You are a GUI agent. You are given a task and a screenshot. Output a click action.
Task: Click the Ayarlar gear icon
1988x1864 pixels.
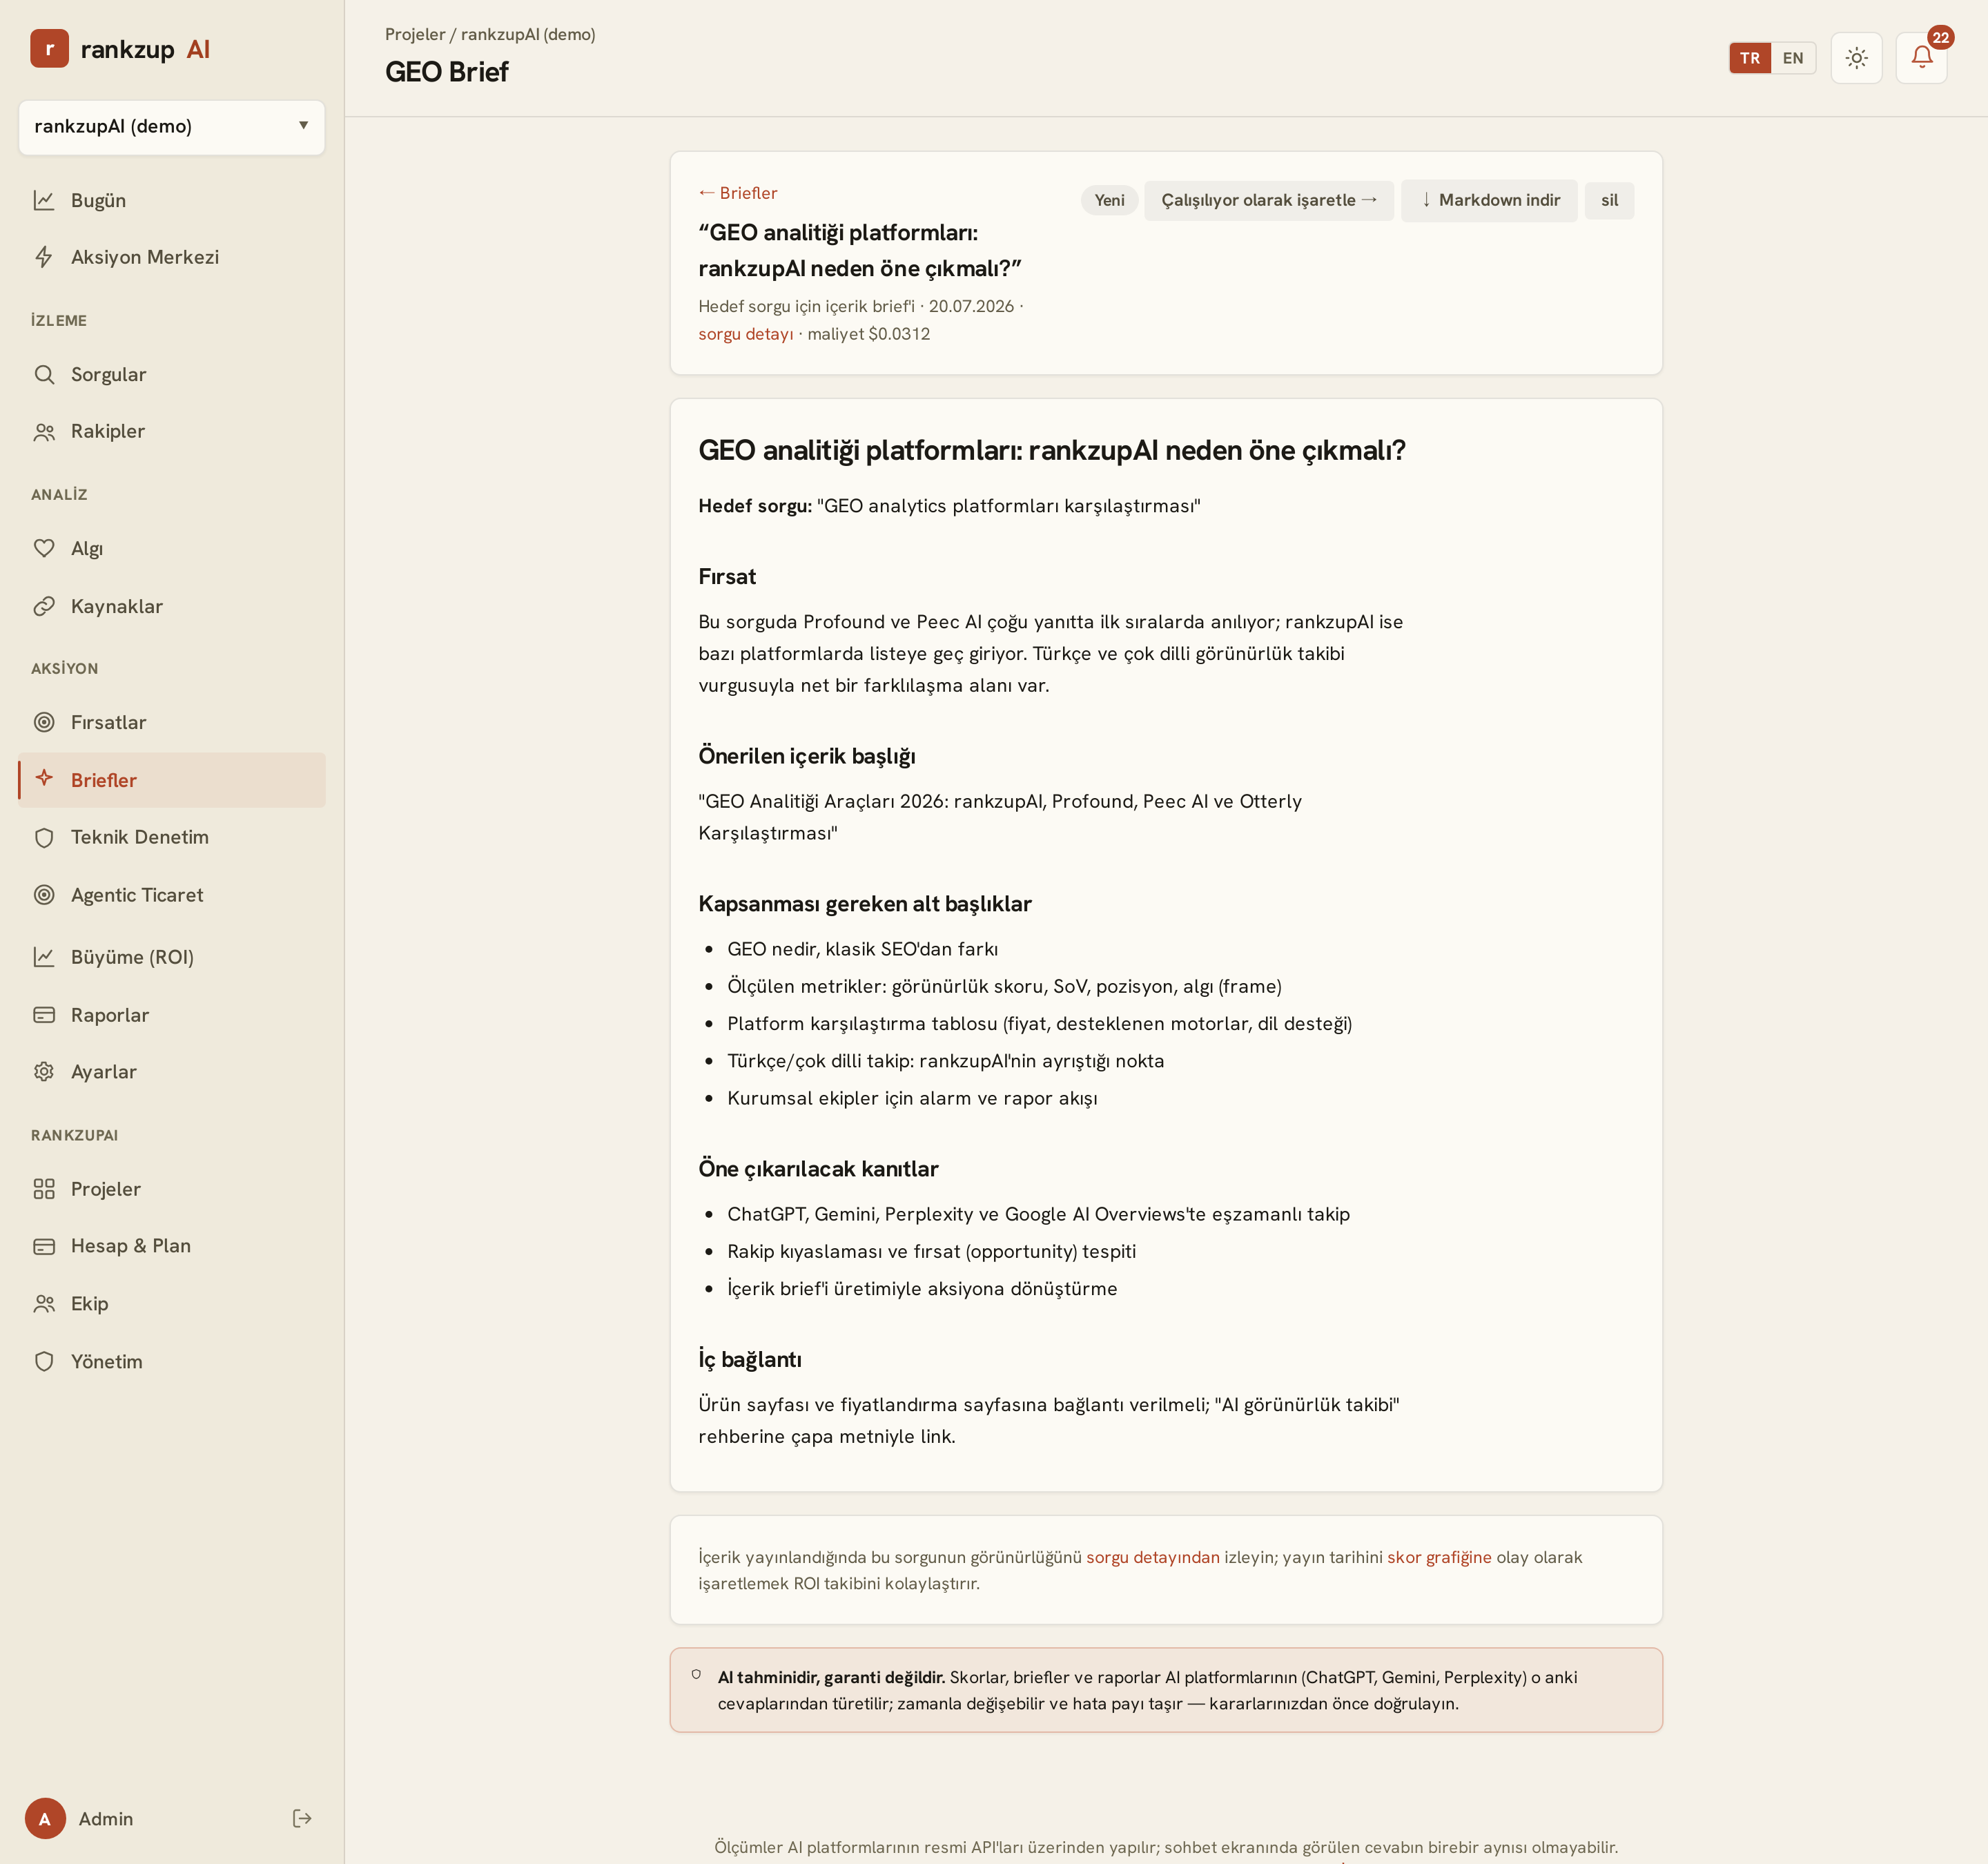tap(44, 1071)
